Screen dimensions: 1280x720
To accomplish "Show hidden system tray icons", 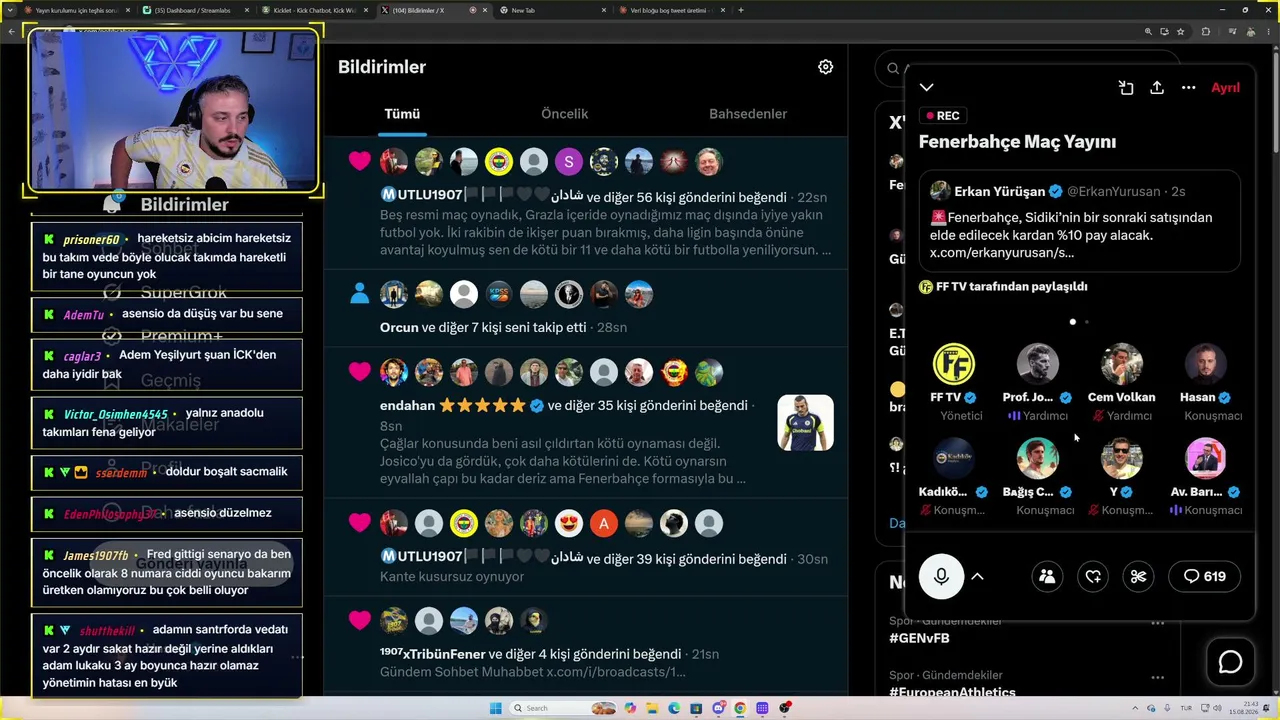I will pos(1136,708).
